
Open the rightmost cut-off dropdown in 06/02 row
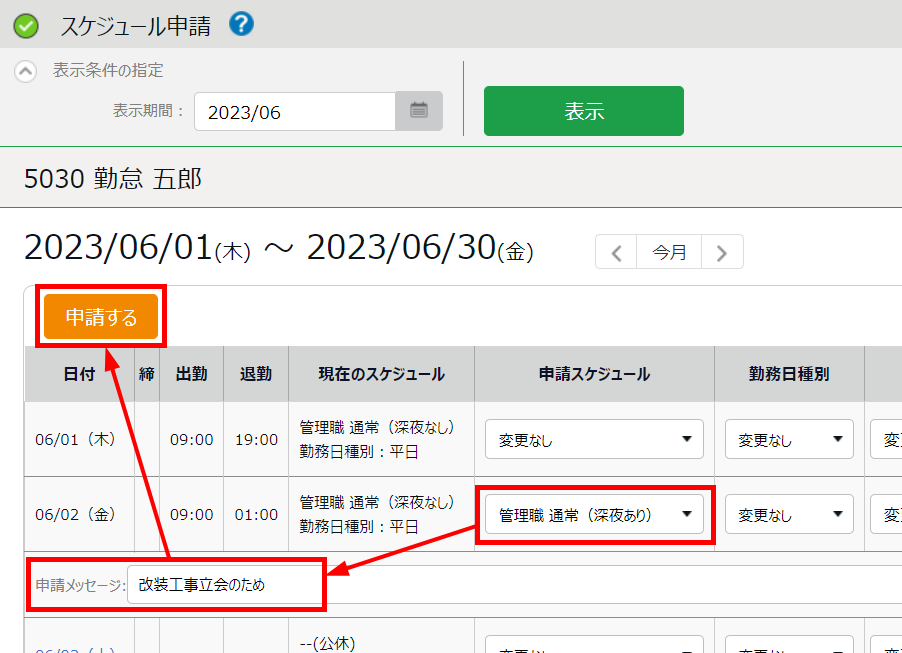[886, 515]
